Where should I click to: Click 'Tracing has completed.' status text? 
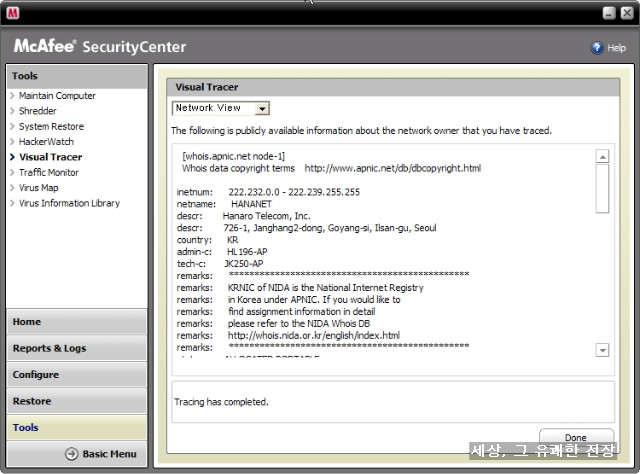221,402
